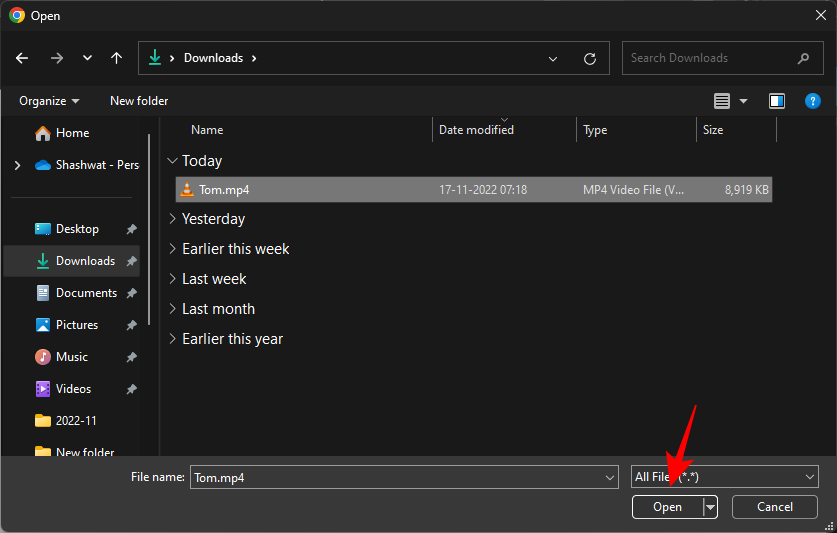This screenshot has height=533, width=837.
Task: Unpin Desktop using its pin icon
Action: pos(132,229)
